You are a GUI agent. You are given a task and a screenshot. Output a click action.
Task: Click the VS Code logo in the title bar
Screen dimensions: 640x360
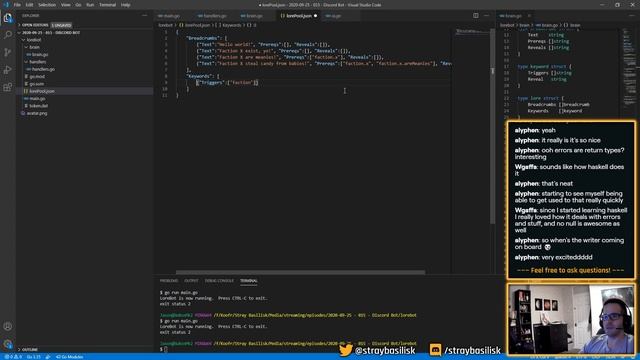click(x=6, y=5)
